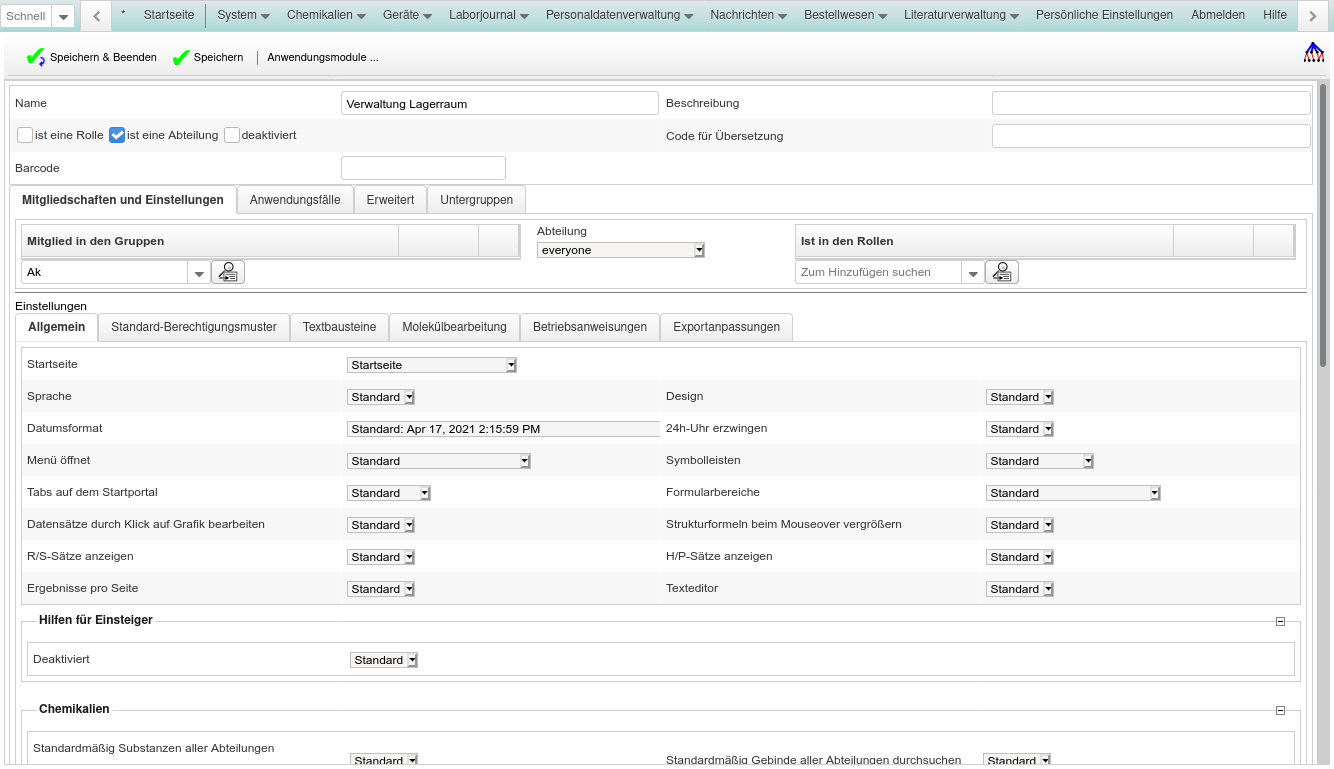Click into the Barcode input field

(x=423, y=168)
